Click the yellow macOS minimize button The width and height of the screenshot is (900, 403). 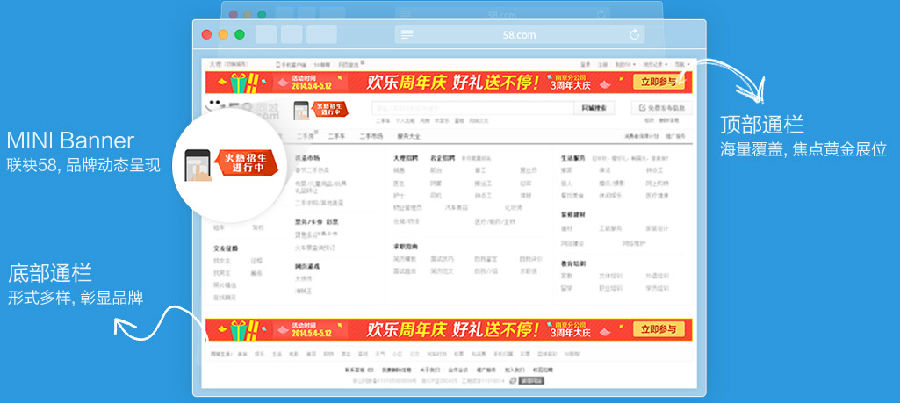point(223,35)
